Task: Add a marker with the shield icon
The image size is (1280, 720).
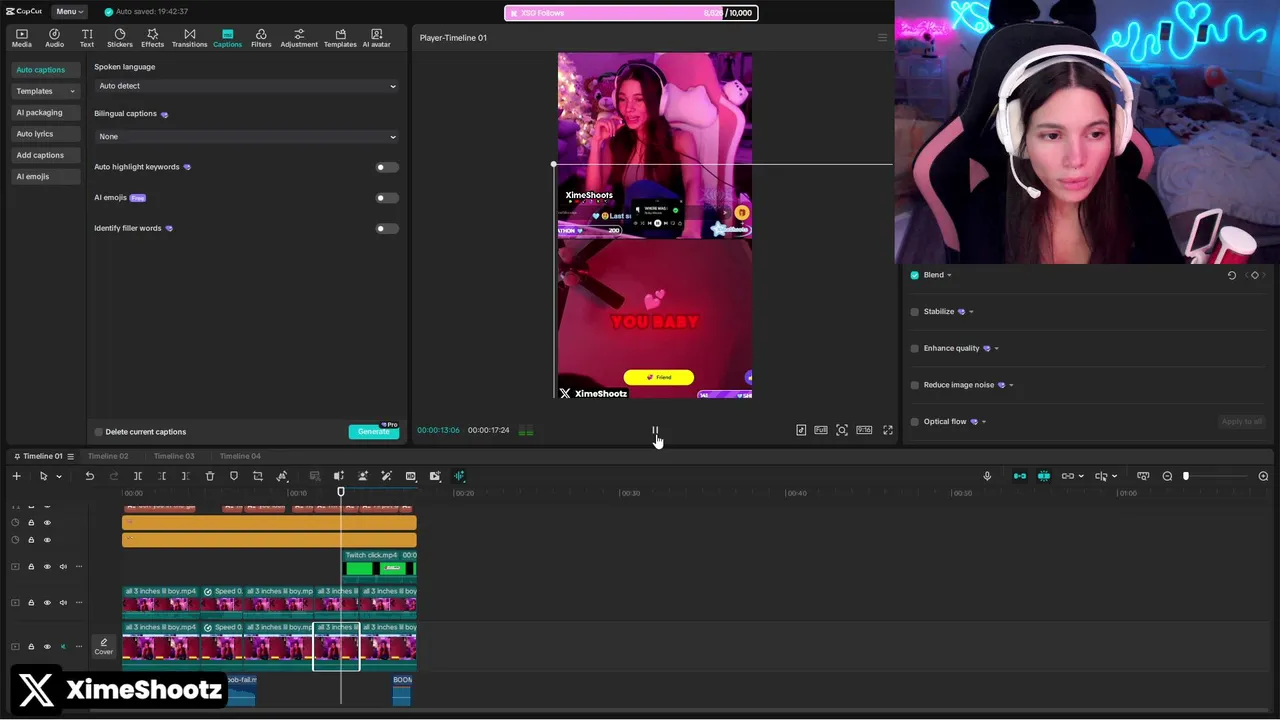Action: coord(234,476)
